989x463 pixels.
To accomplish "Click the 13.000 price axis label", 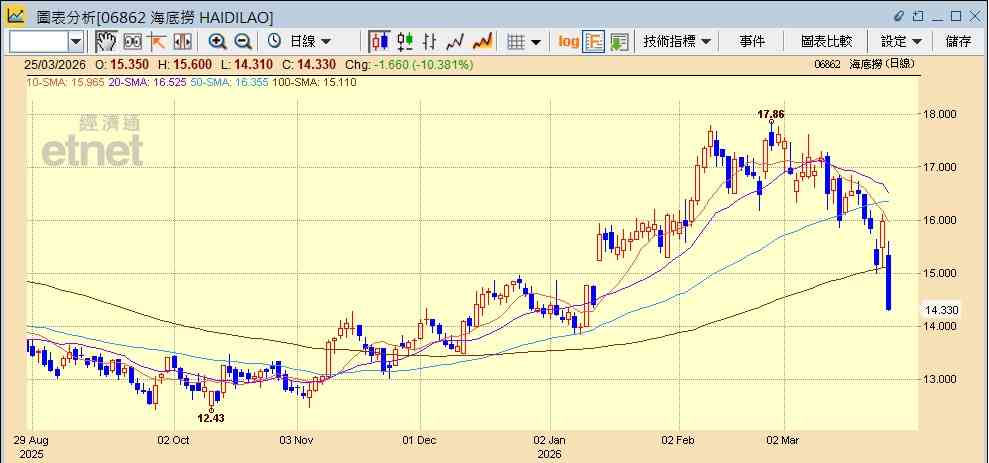I will [x=939, y=379].
